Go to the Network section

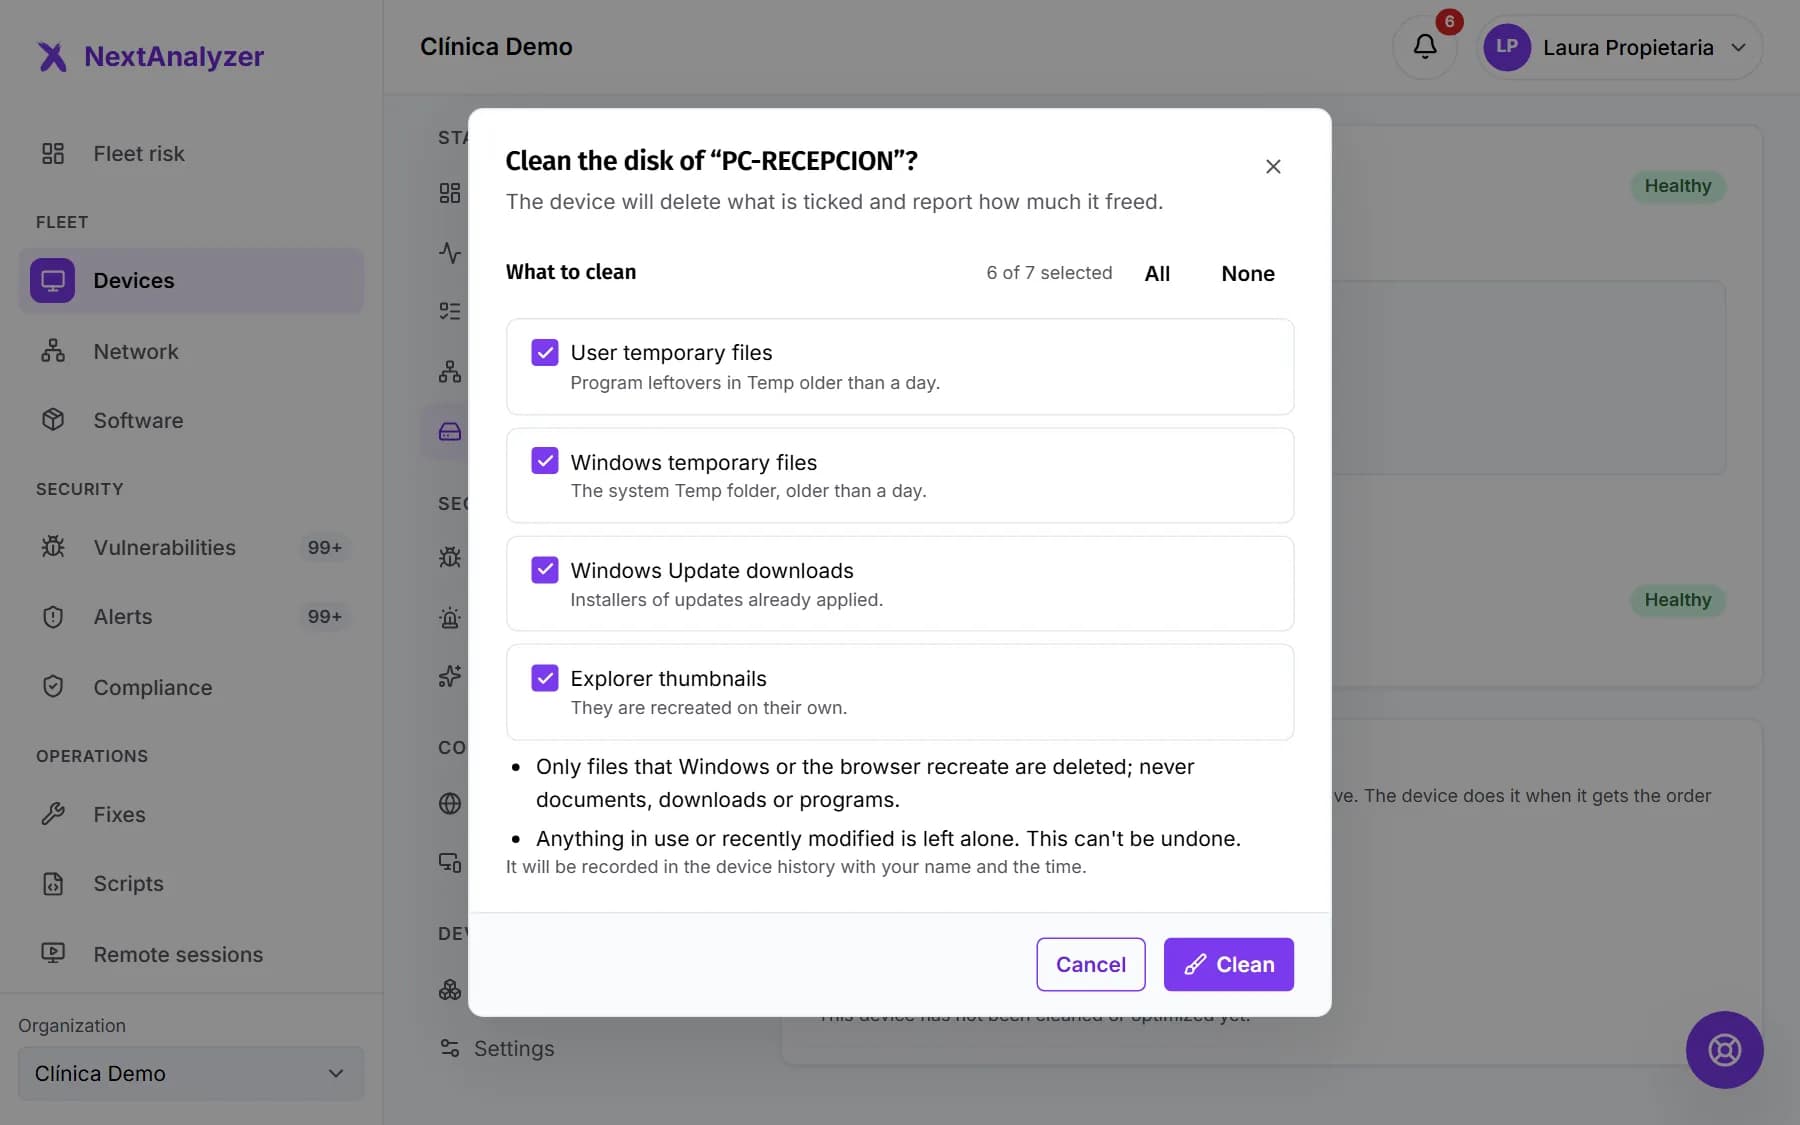click(x=191, y=351)
